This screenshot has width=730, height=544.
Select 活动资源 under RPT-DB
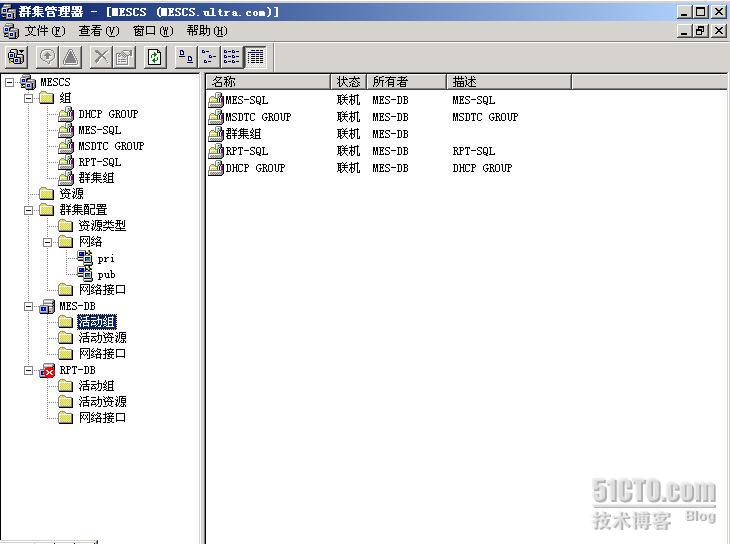102,402
